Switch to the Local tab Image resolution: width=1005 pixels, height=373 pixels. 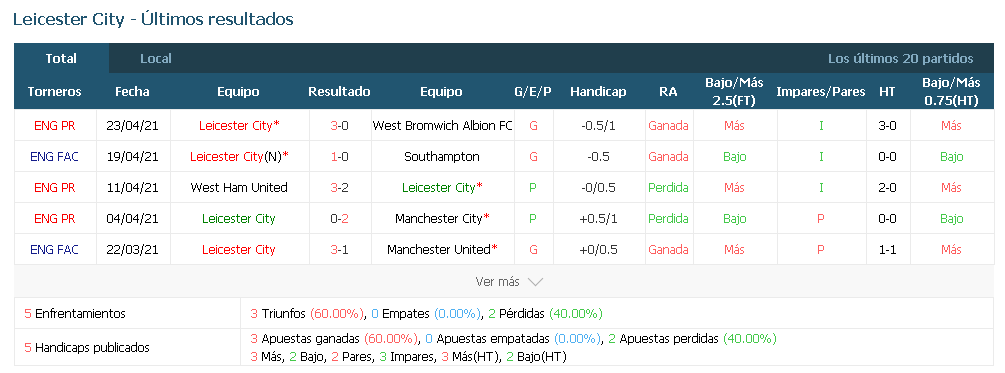coord(156,58)
